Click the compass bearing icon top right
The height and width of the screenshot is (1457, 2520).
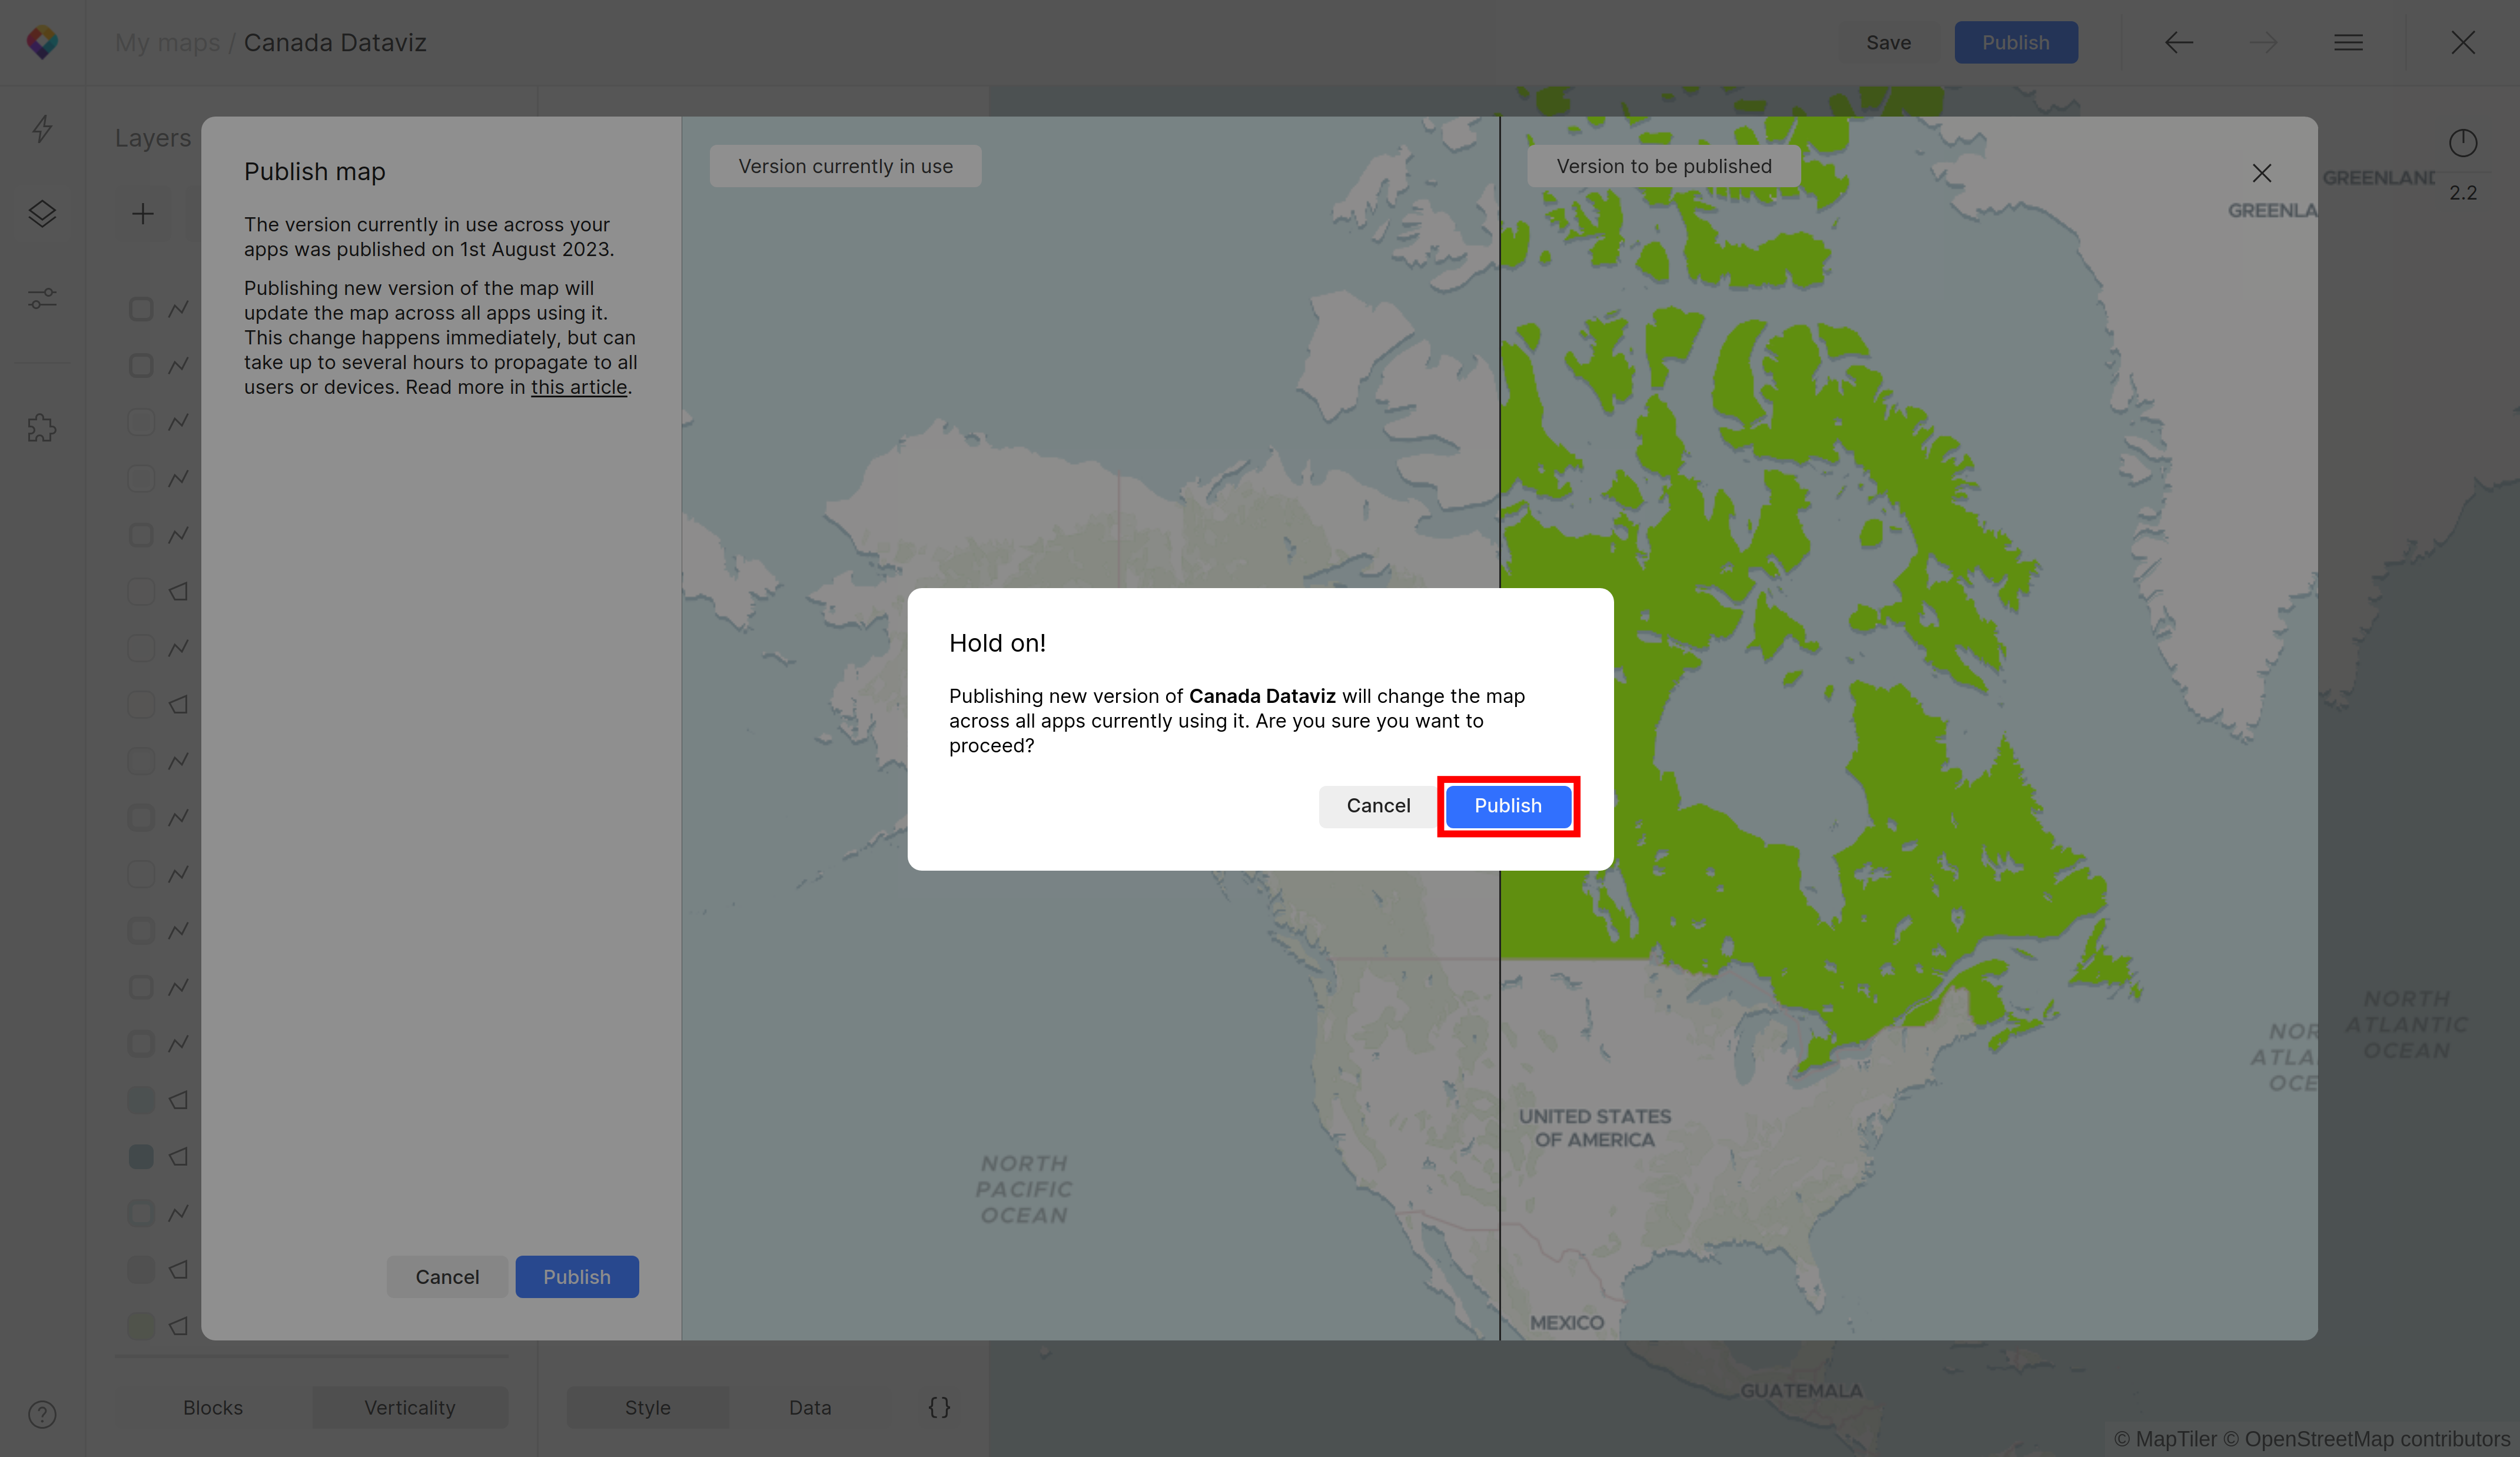click(x=2462, y=143)
